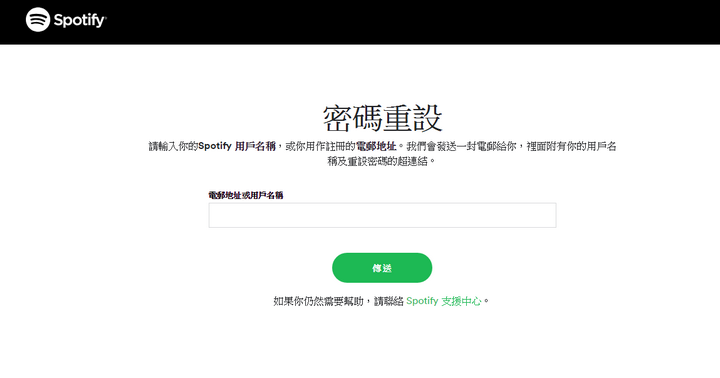The height and width of the screenshot is (378, 720).
Task: Open the Spotify 支援中心 link
Action: [444, 301]
